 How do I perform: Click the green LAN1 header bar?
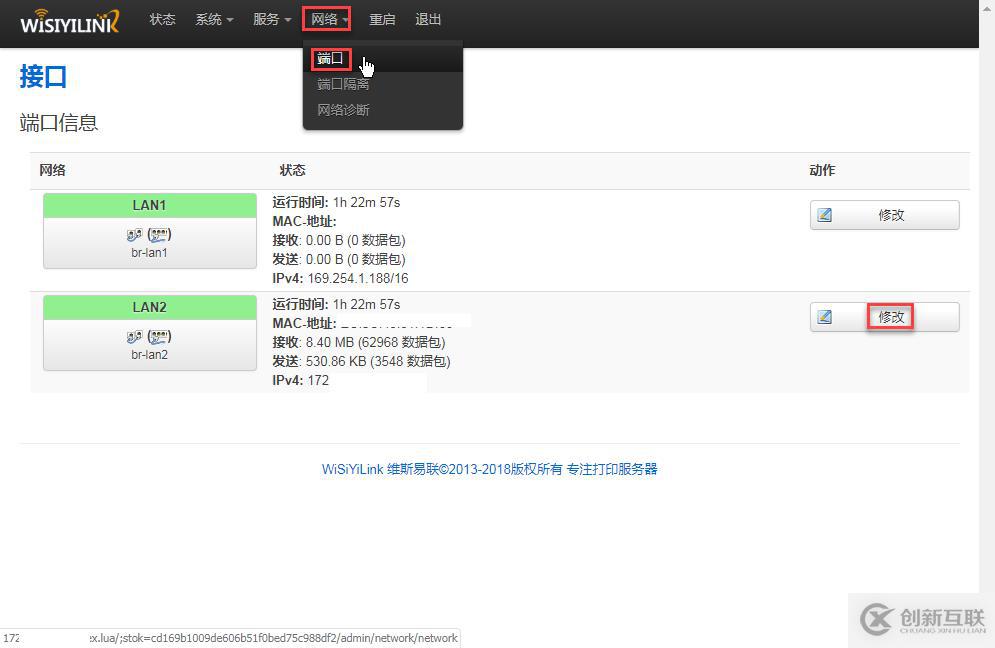[x=148, y=204]
